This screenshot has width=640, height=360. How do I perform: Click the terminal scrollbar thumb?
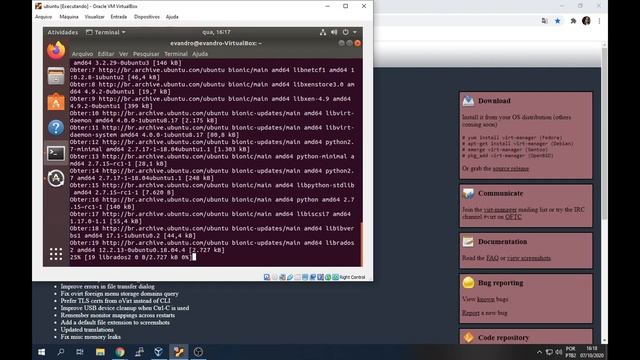tap(361, 244)
